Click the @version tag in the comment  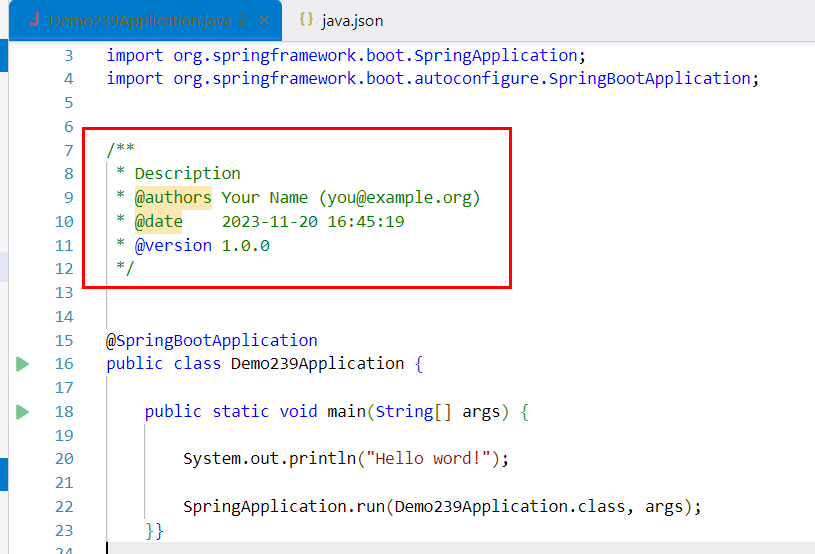tap(173, 245)
